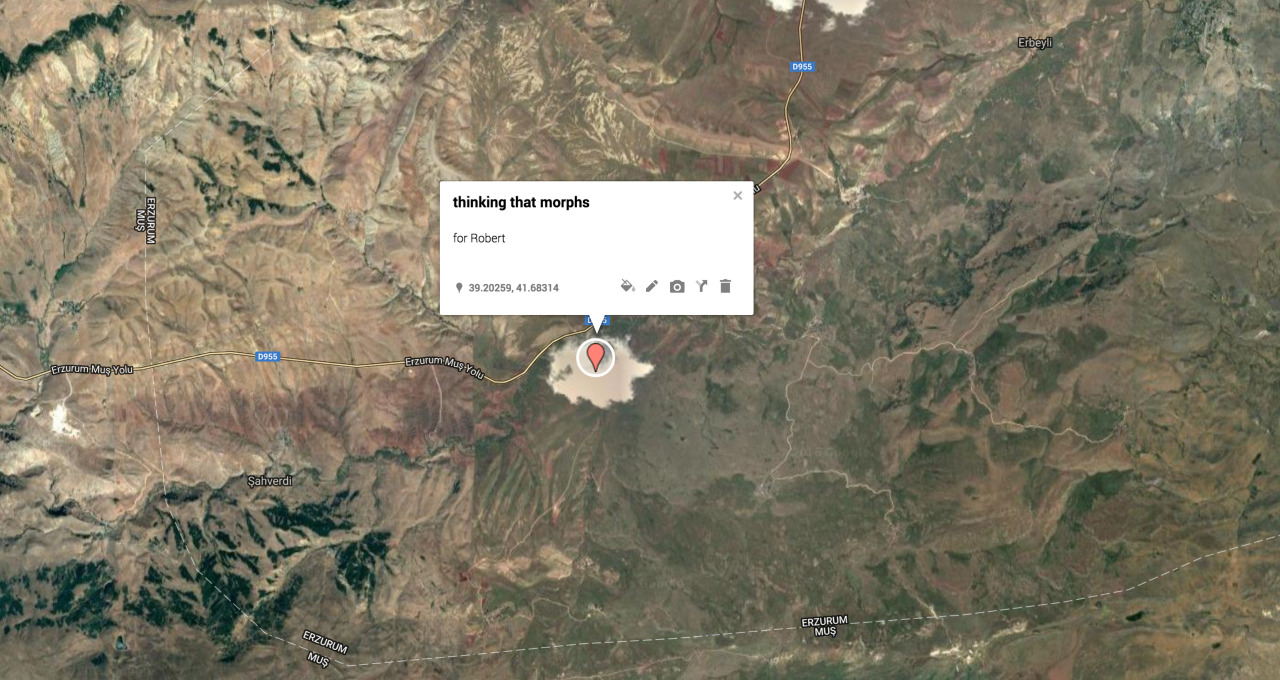Add an image using the camera icon
The image size is (1280, 680).
(677, 287)
